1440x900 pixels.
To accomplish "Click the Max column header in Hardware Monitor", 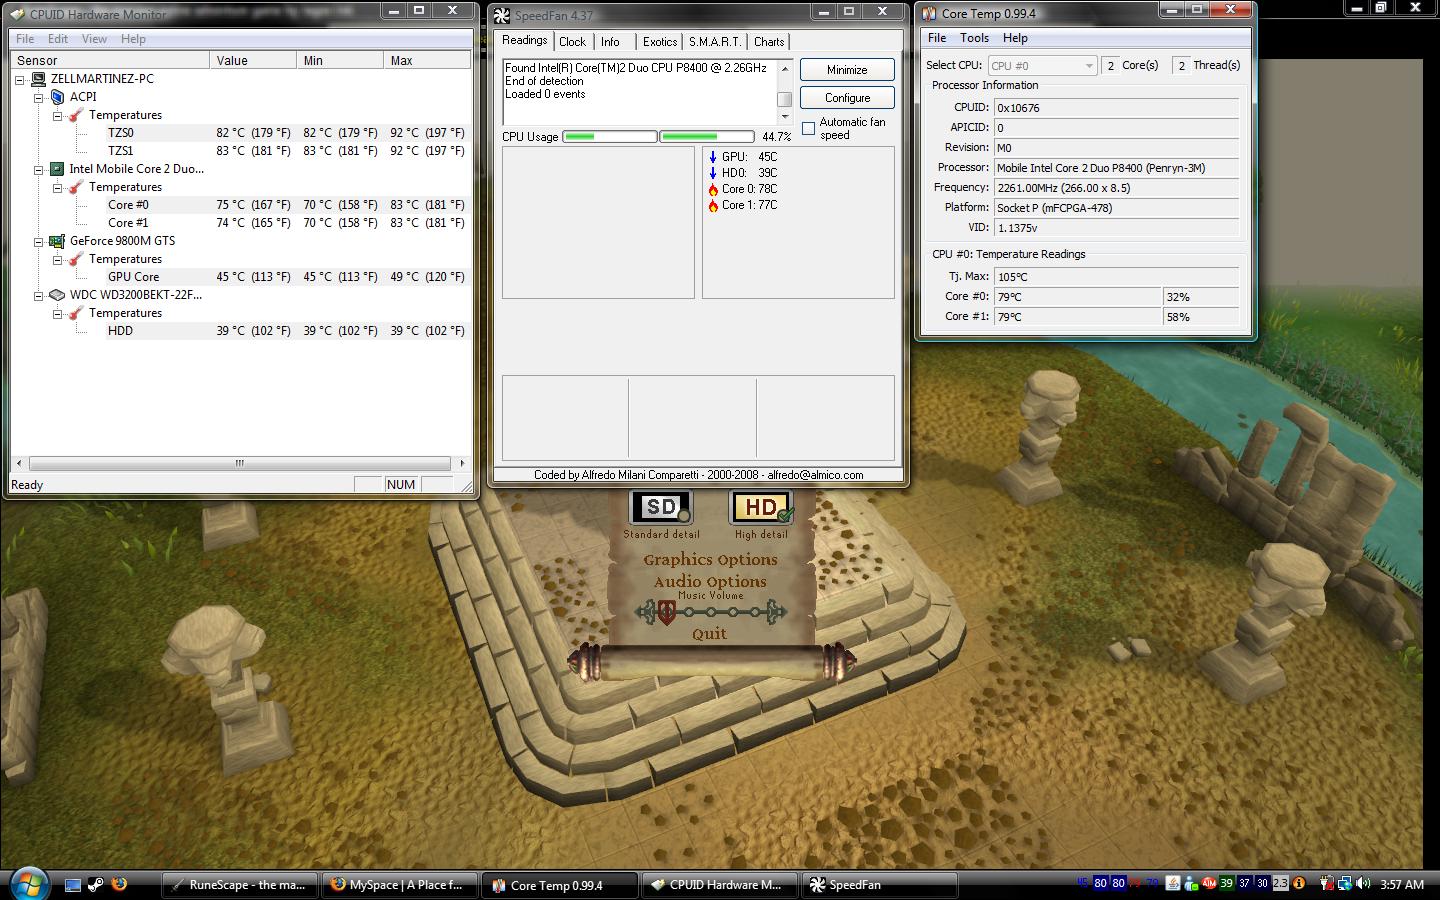I will [x=427, y=61].
